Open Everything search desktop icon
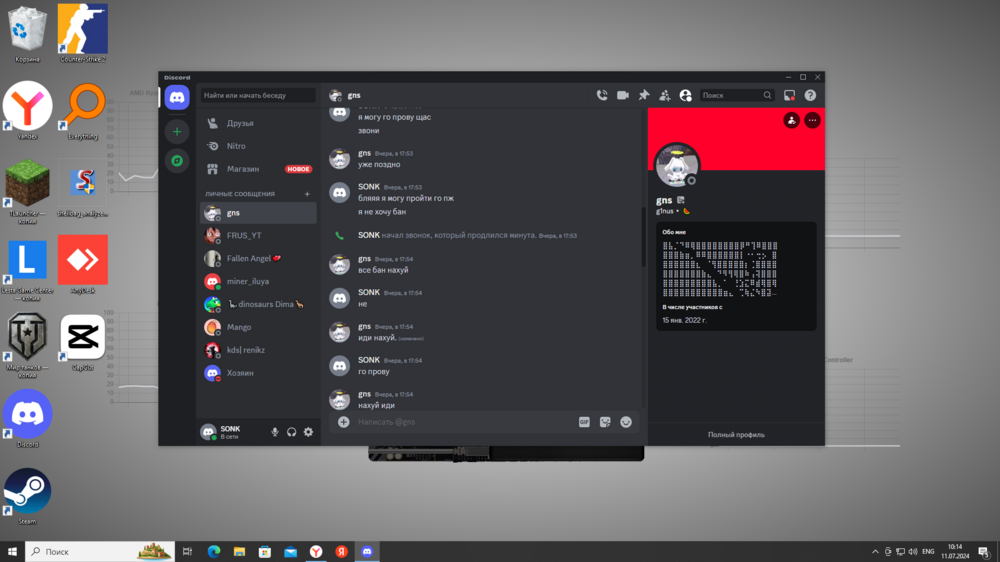The image size is (1000, 562). [82, 110]
